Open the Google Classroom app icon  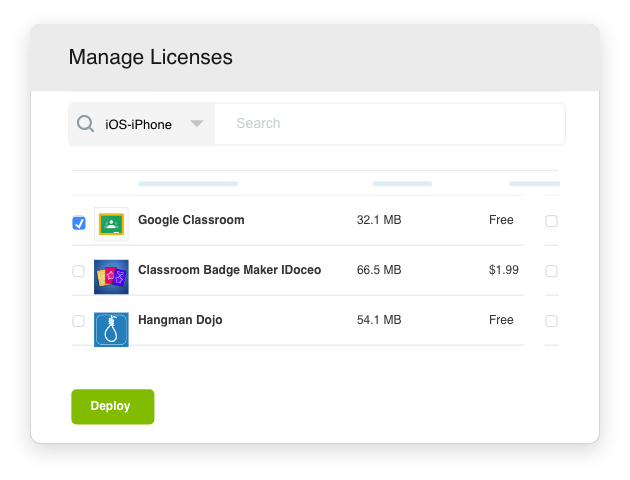tap(111, 224)
